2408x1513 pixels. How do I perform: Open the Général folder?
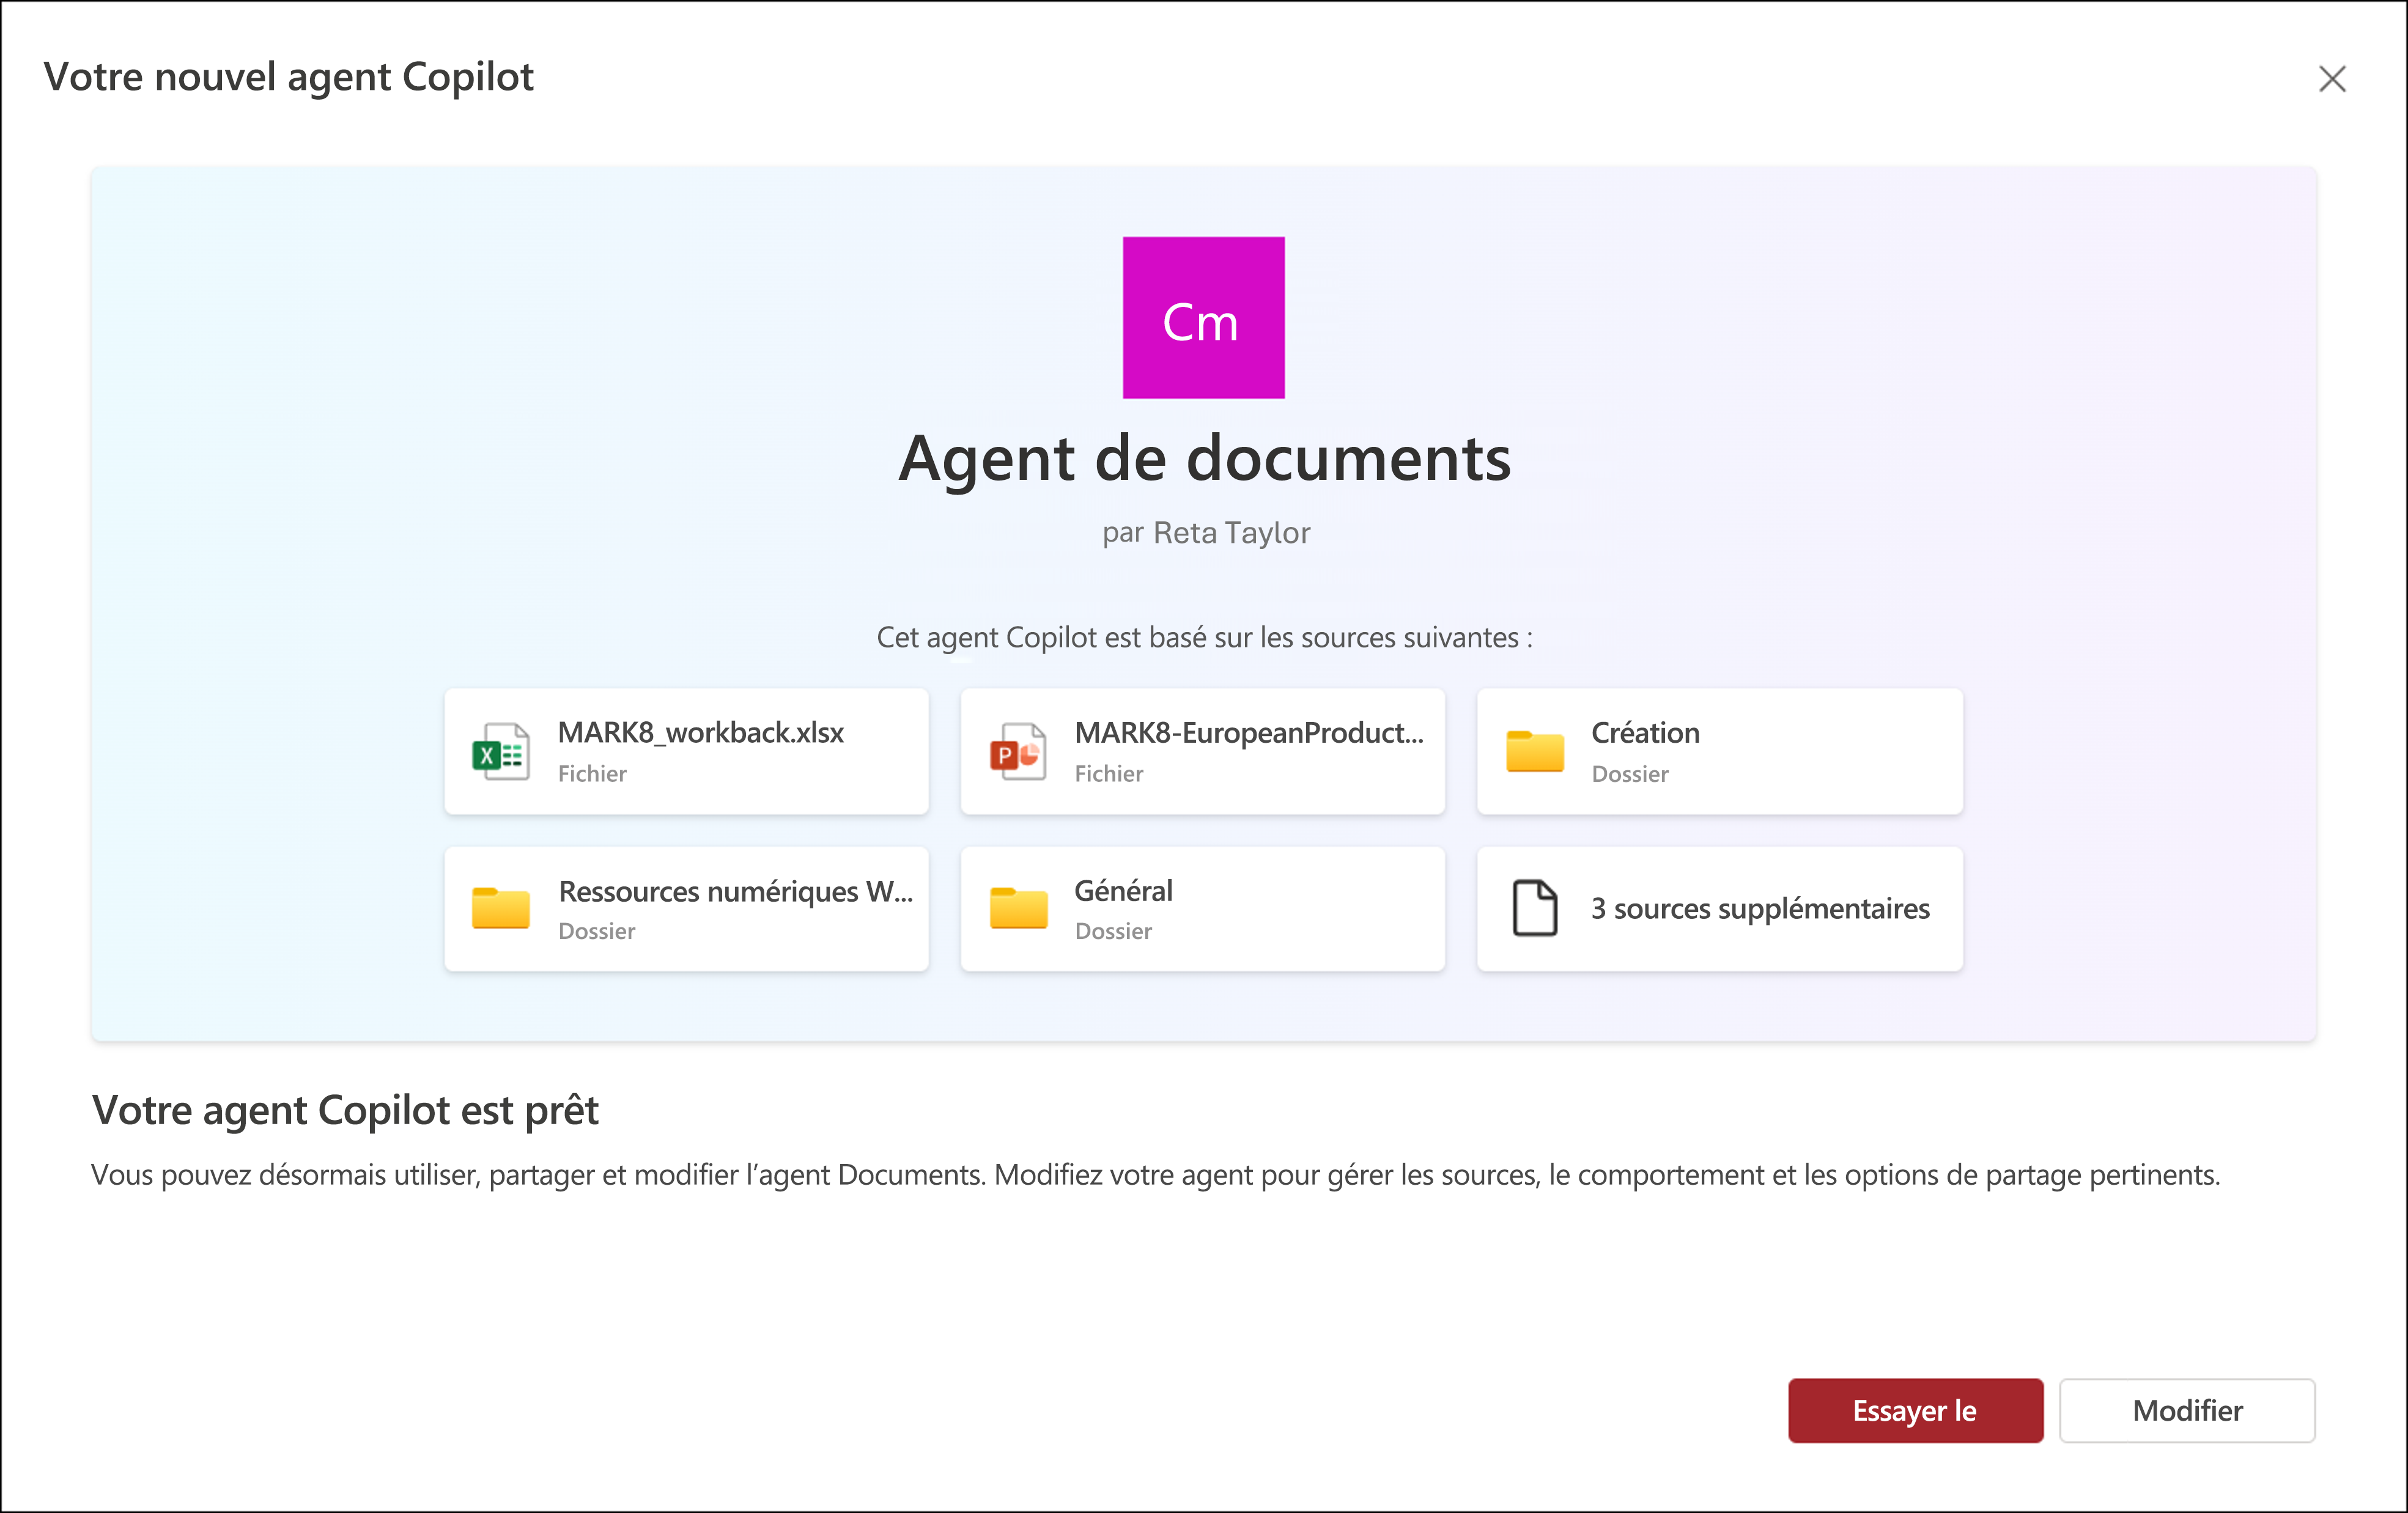1208,908
